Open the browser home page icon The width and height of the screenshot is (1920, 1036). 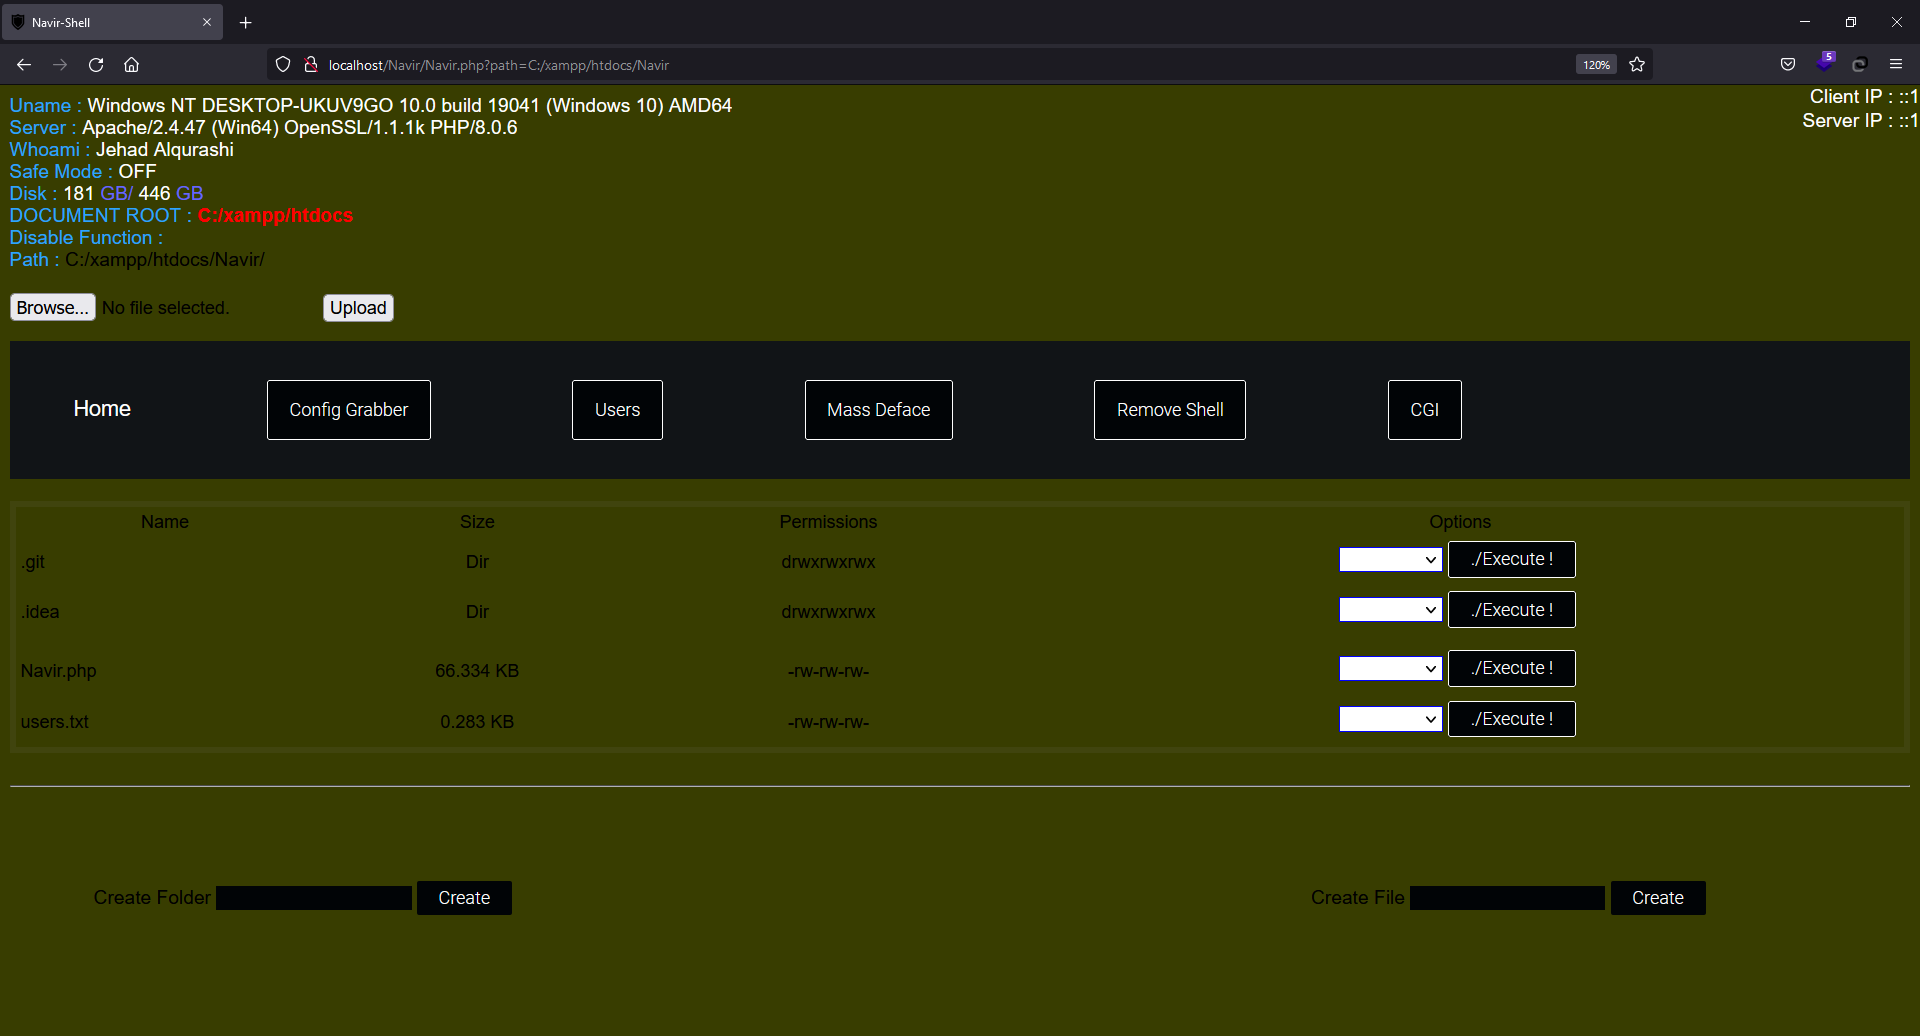(x=131, y=65)
